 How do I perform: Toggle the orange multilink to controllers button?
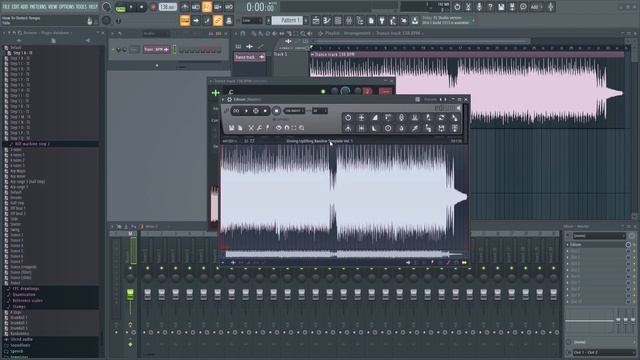click(x=218, y=20)
